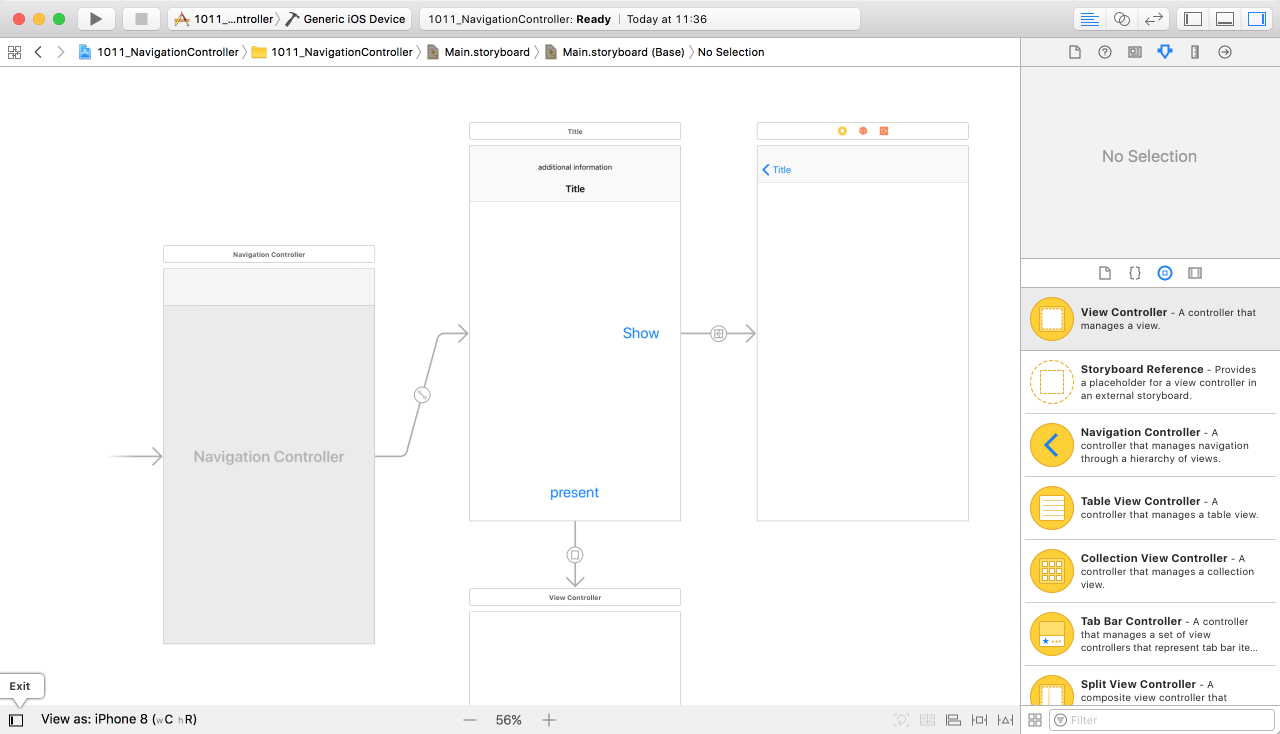Screen dimensions: 1280x734
Task: Toggle the Navigator panel
Action: pyautogui.click(x=1192, y=19)
